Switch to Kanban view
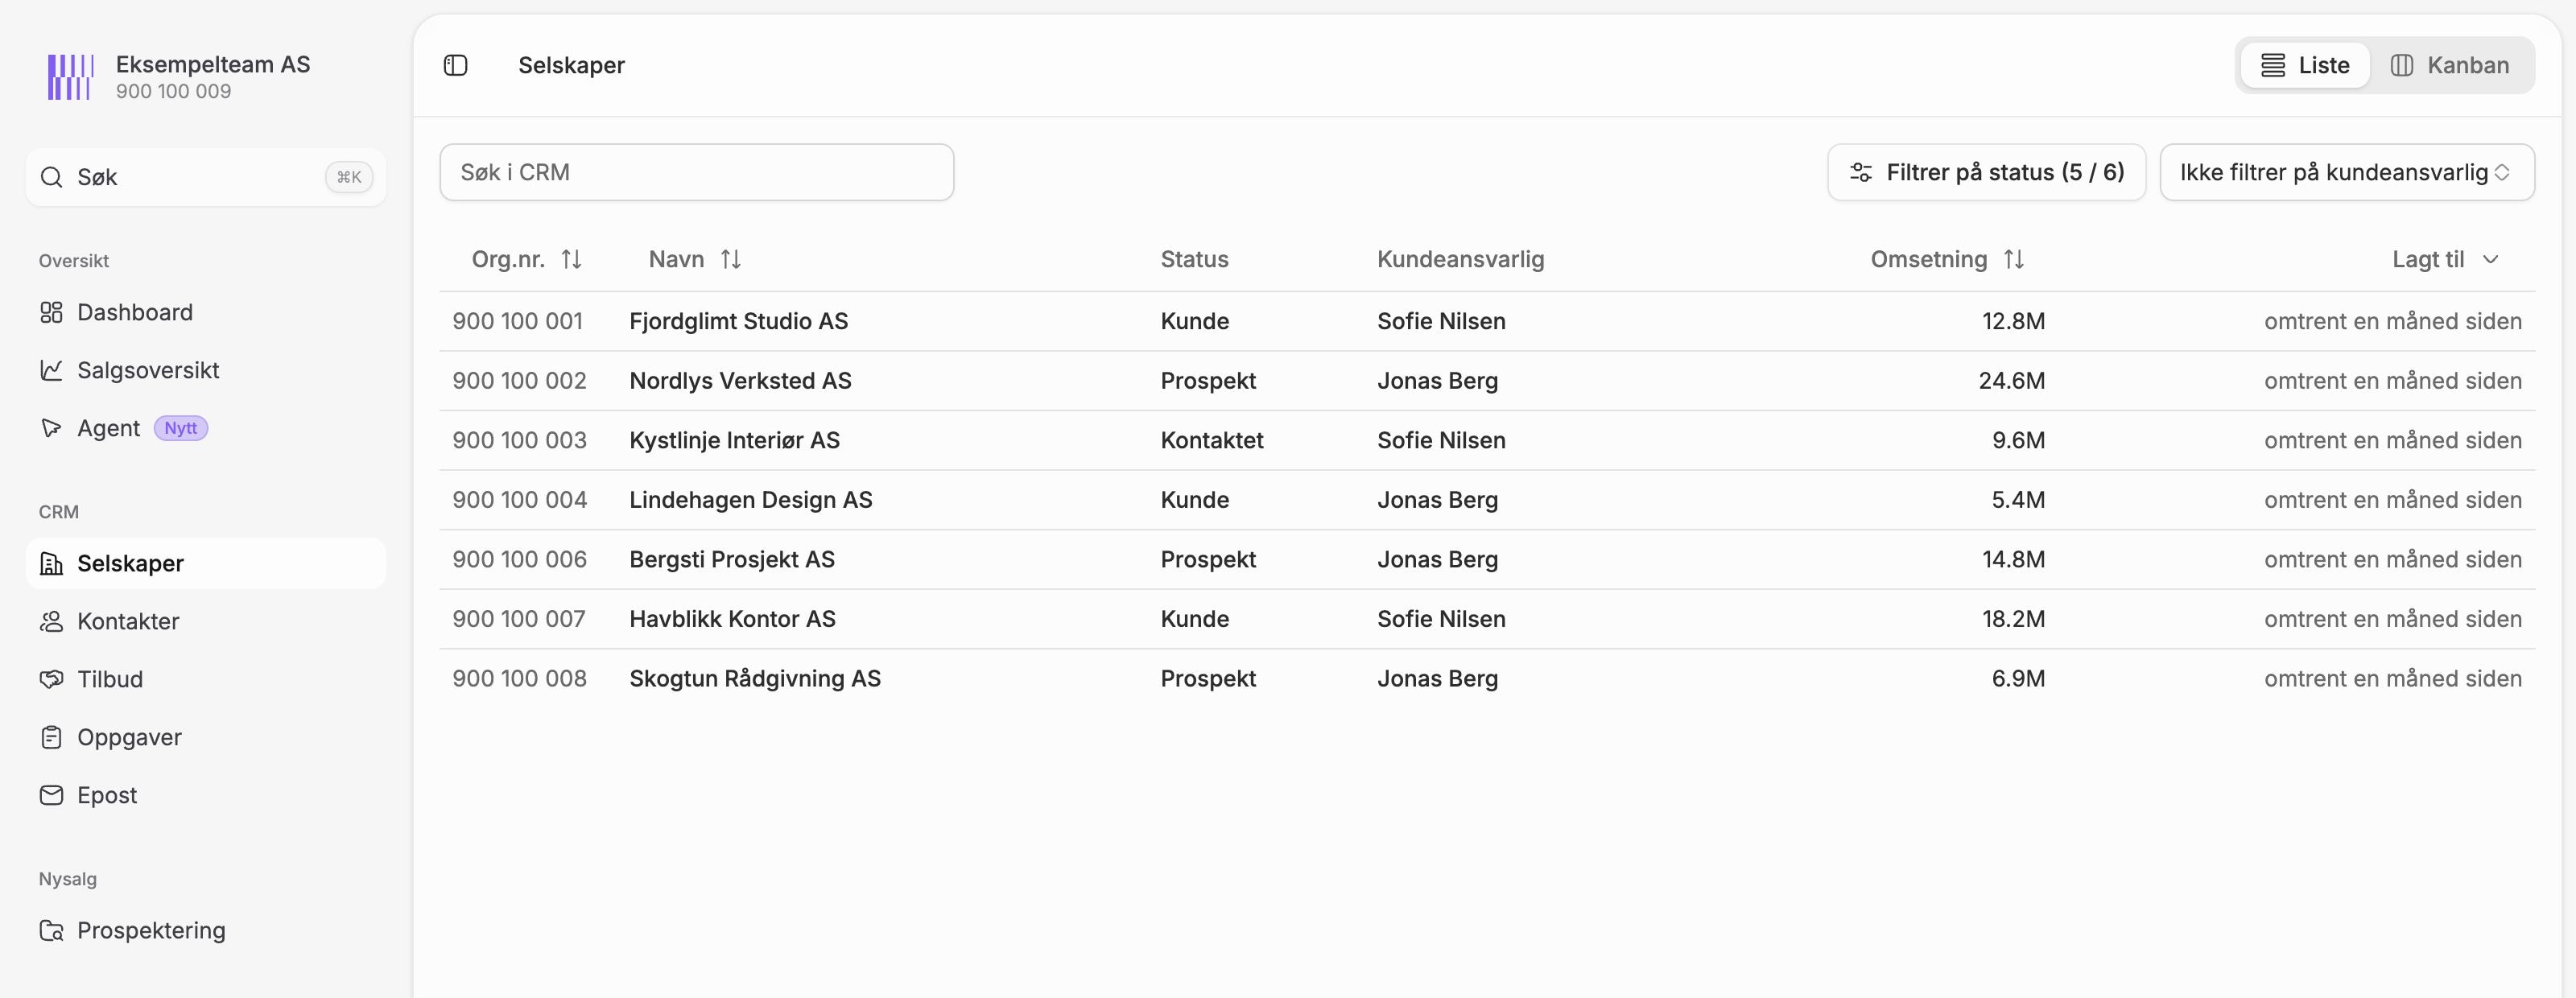The image size is (2576, 998). coord(2449,65)
